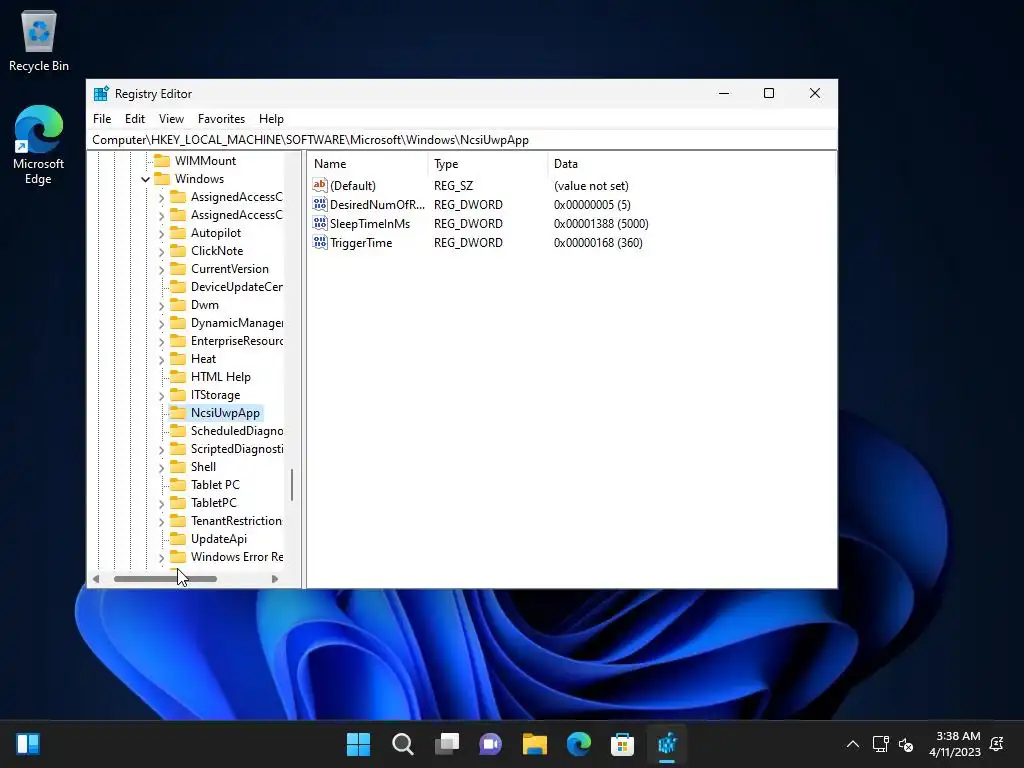Select the ScriptedDiagnosti key
The image size is (1024, 768).
[x=236, y=449]
